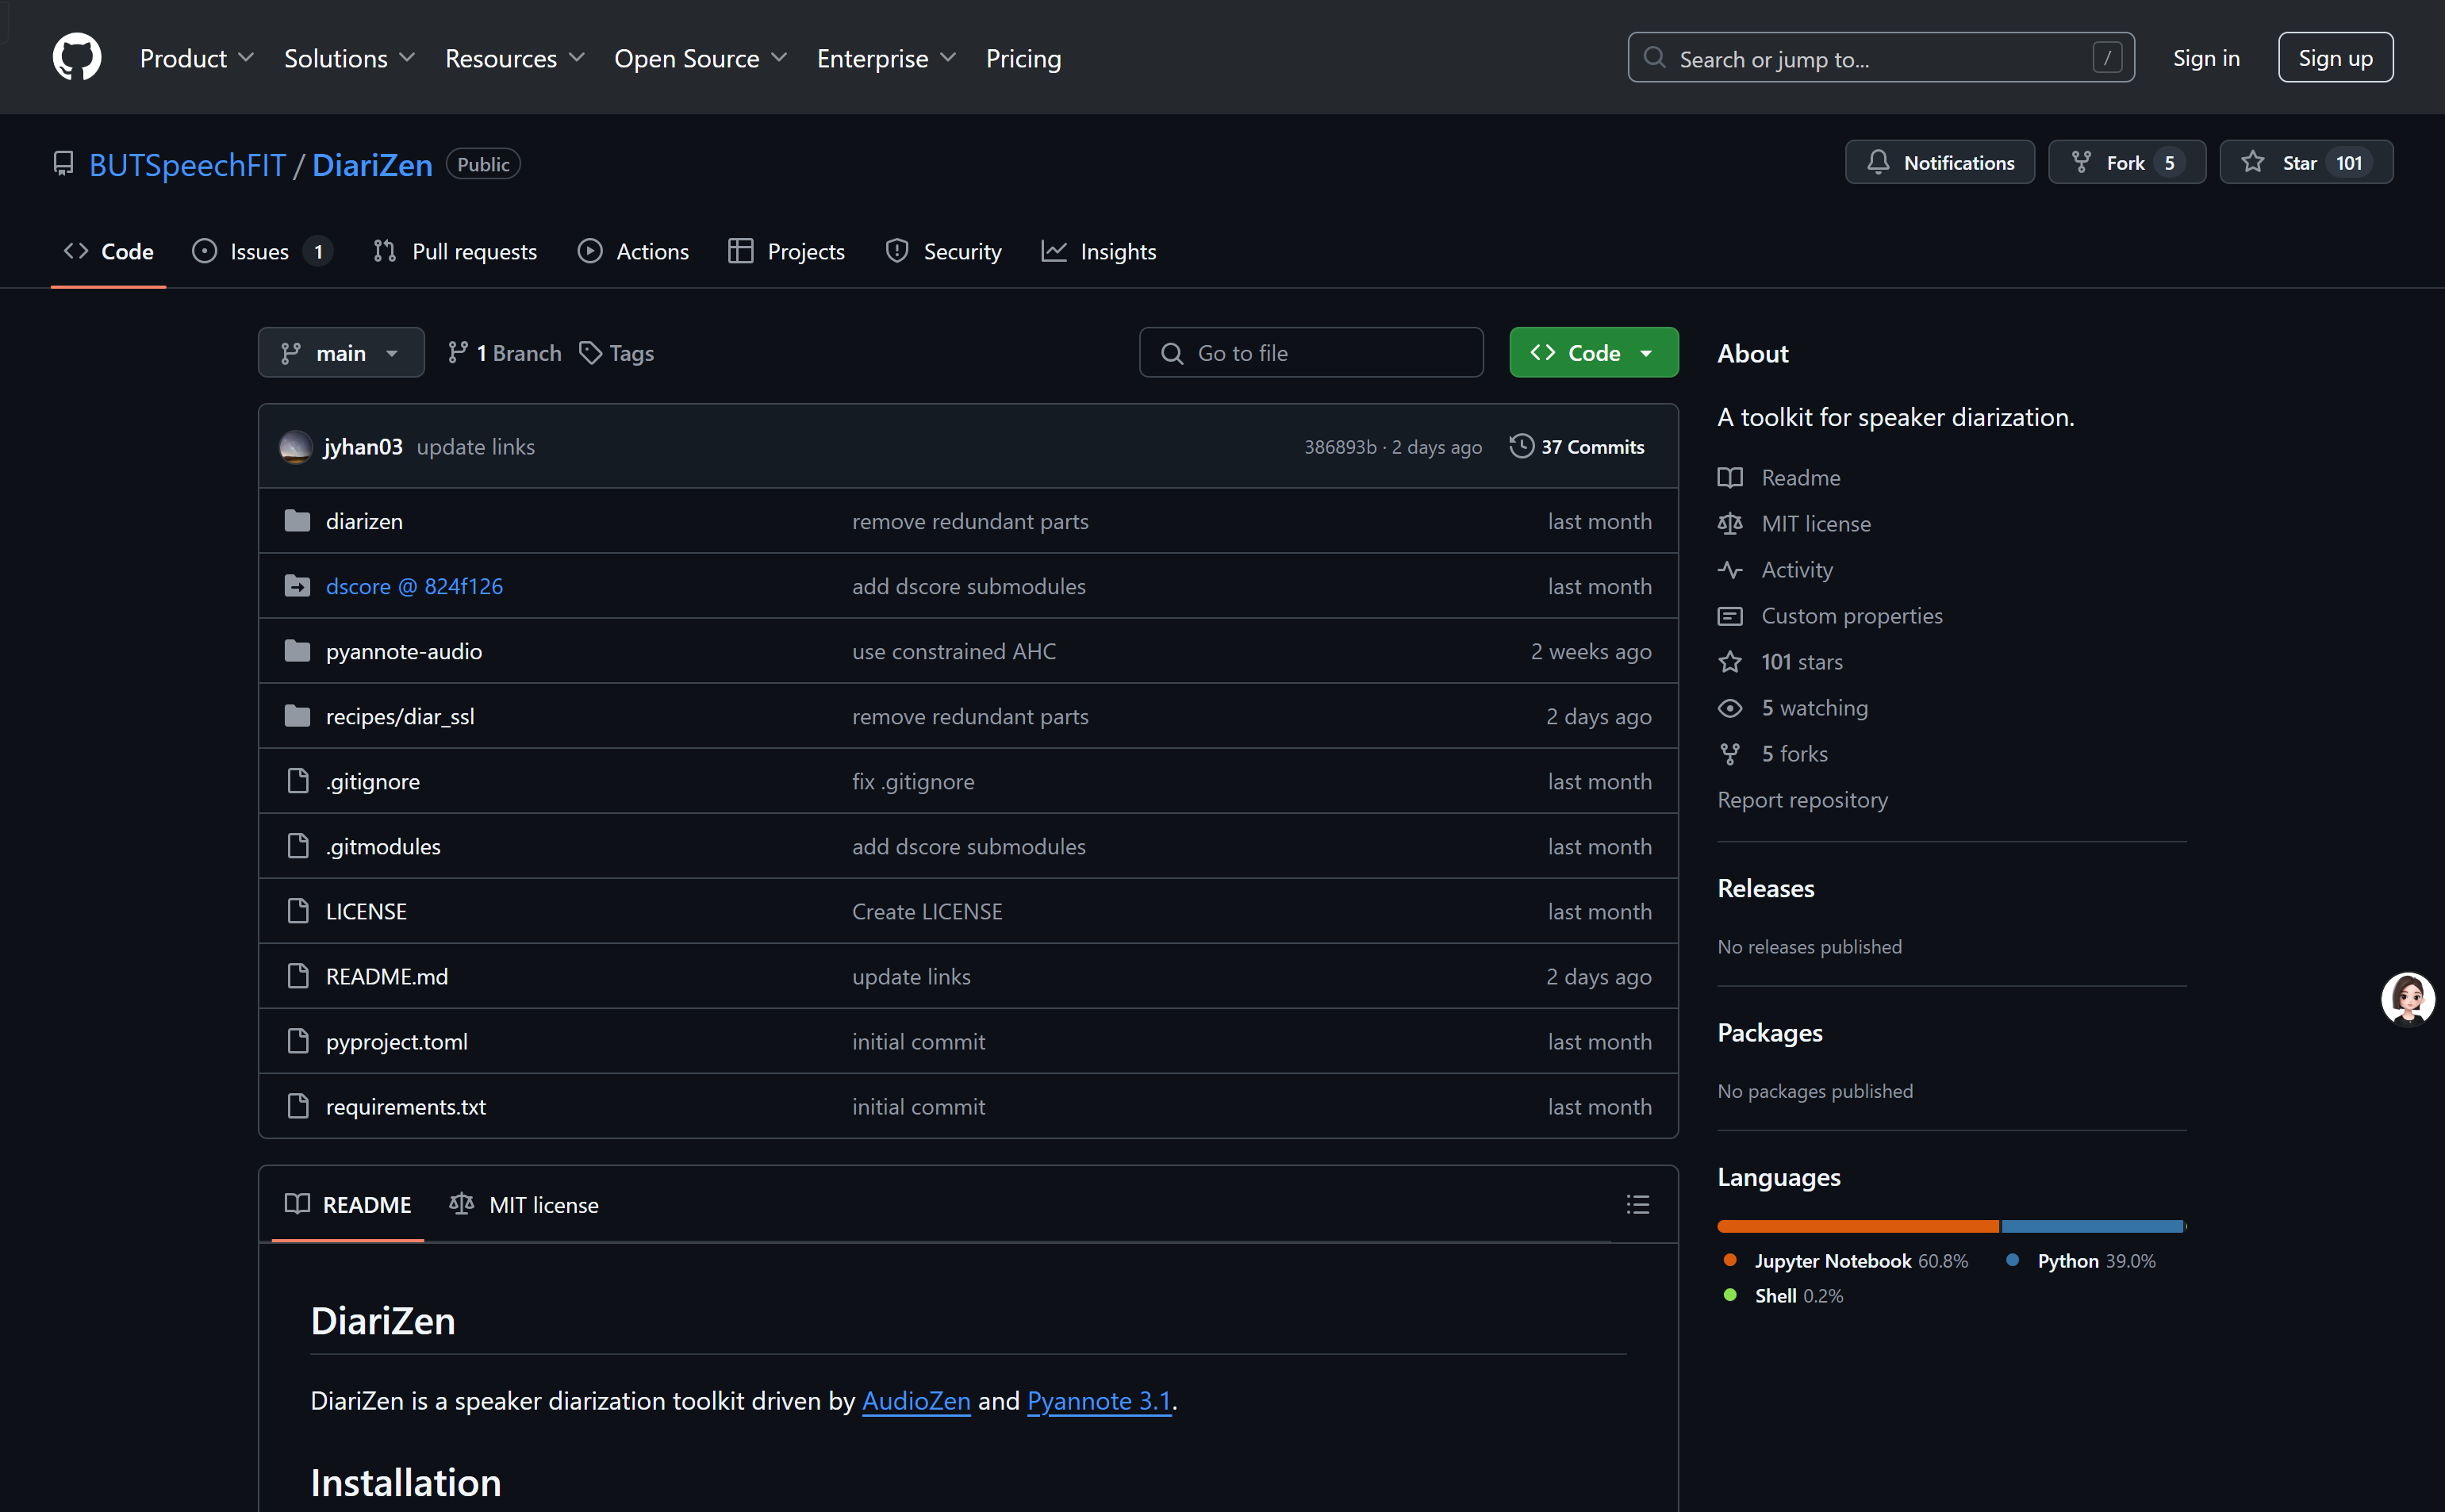This screenshot has width=2445, height=1512.
Task: Click the forks icon in About
Action: [x=1730, y=754]
